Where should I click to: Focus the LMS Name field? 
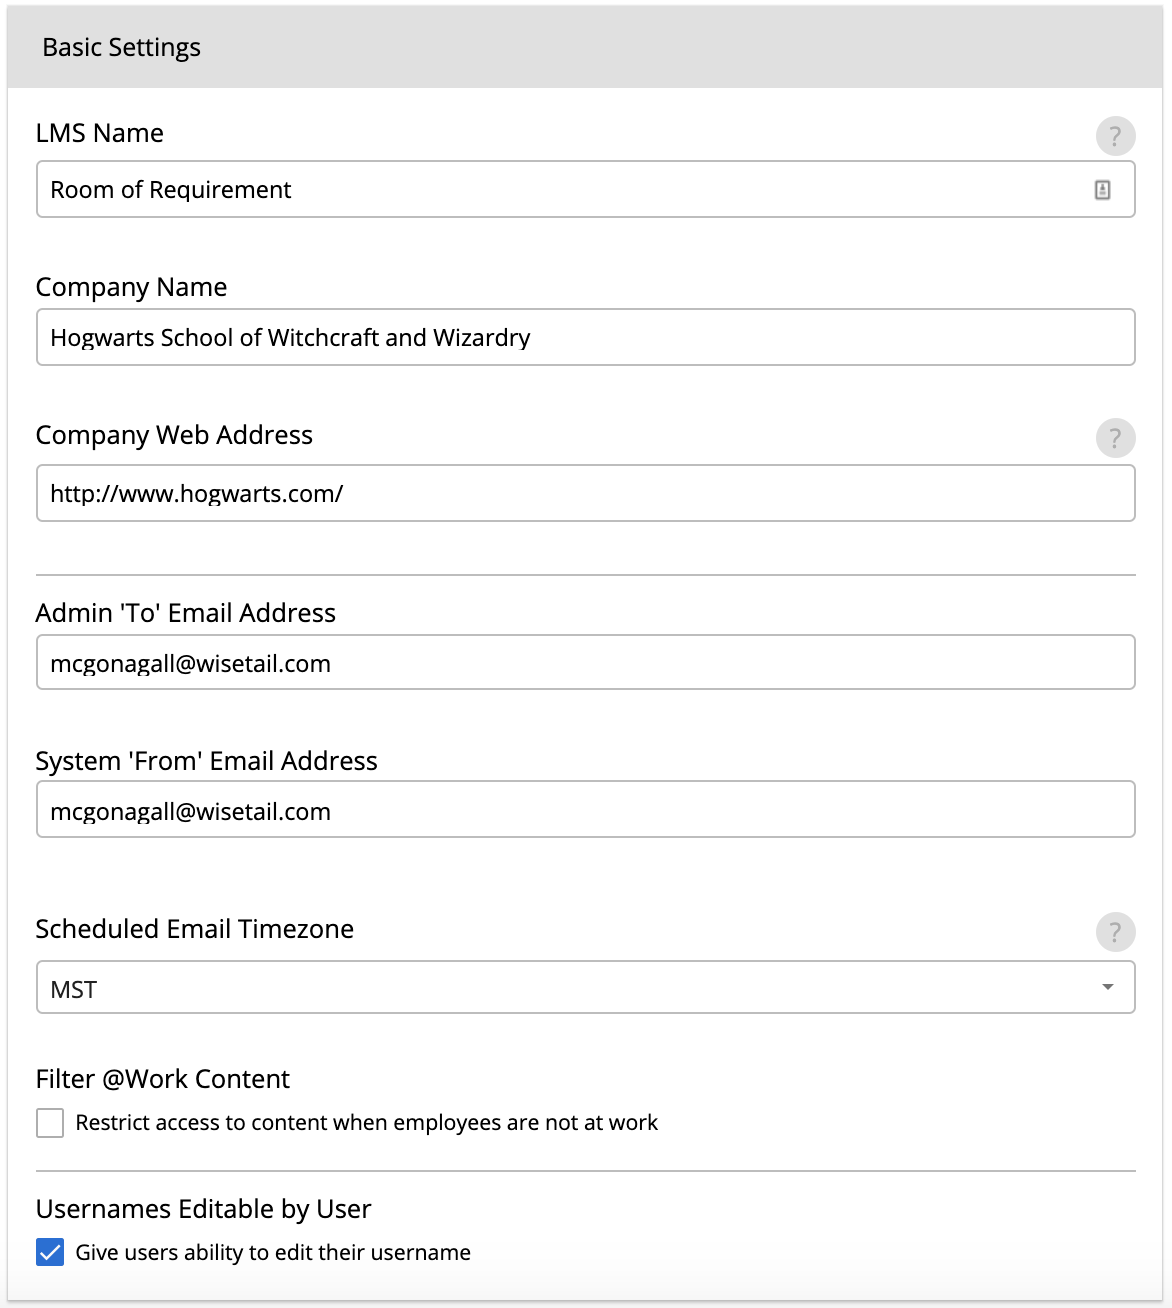586,189
